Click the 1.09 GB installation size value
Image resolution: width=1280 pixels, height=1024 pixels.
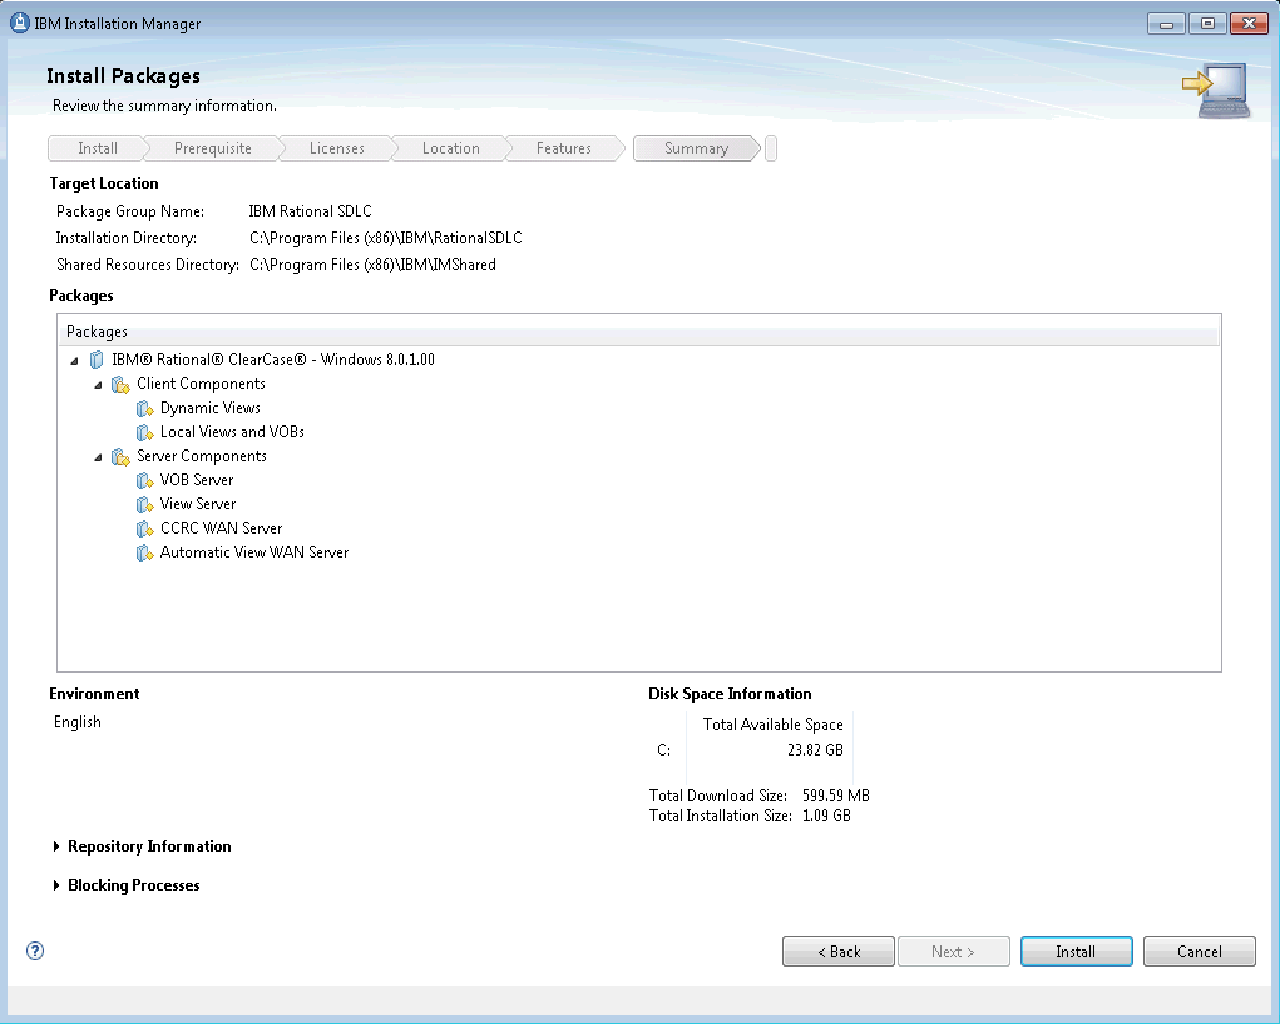pos(827,816)
